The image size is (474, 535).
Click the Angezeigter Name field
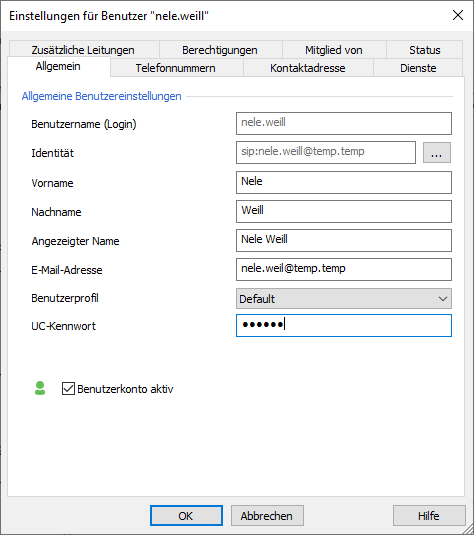pyautogui.click(x=344, y=241)
